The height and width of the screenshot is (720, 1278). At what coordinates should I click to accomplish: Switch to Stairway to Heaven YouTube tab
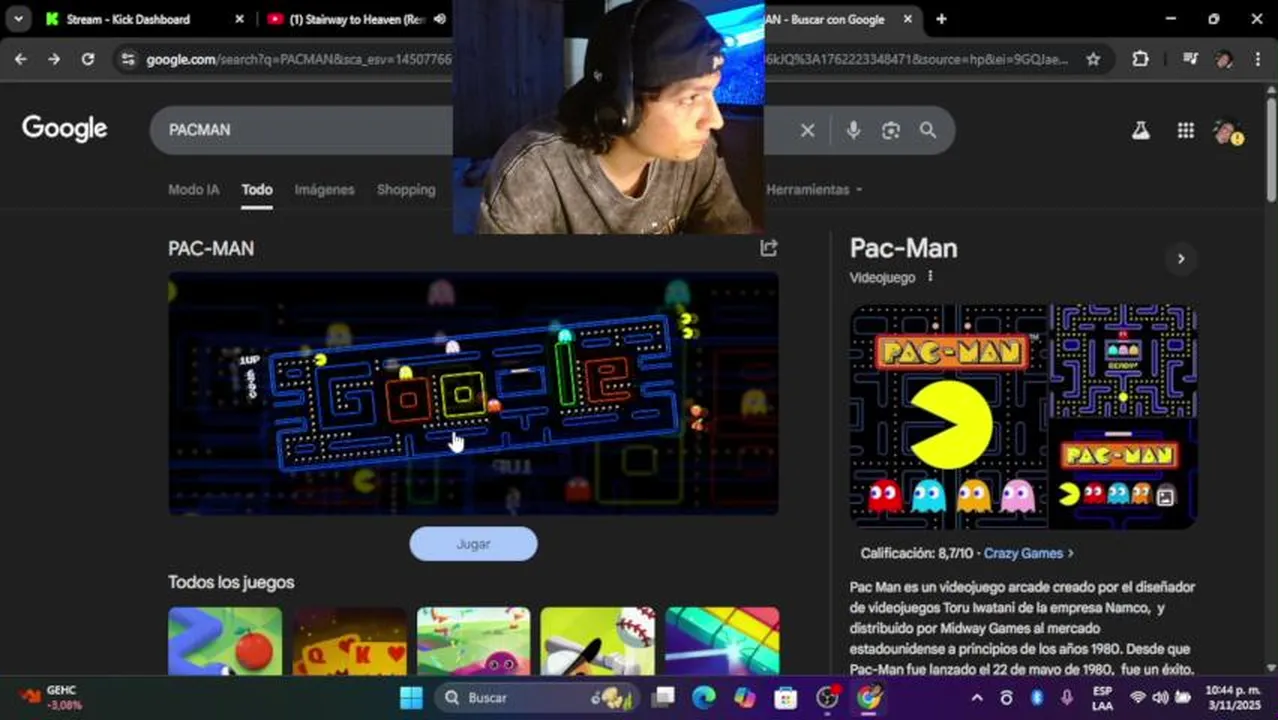pos(356,19)
